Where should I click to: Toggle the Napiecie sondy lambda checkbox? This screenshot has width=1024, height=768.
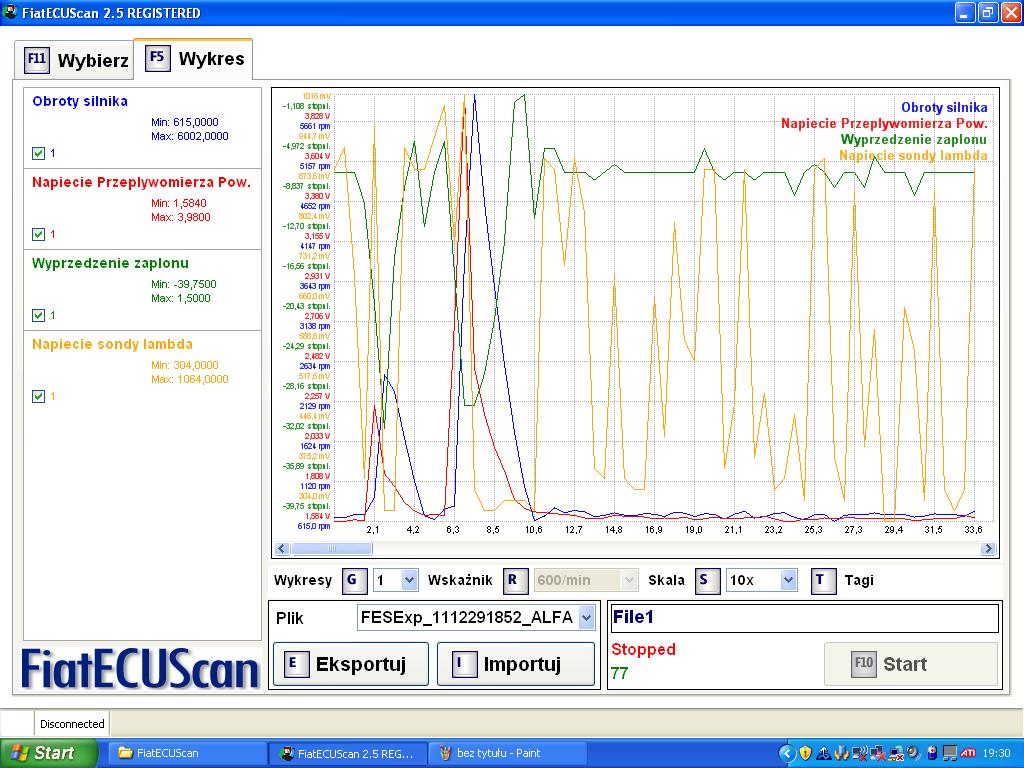point(38,396)
